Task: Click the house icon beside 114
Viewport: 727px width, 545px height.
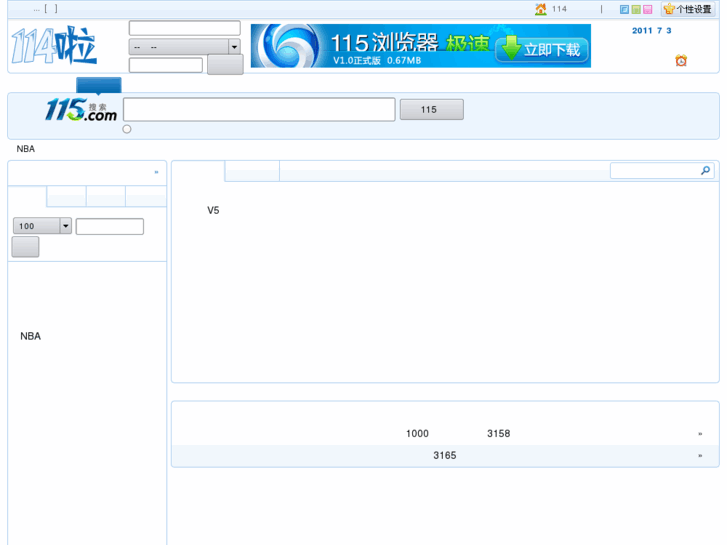Action: 541,9
